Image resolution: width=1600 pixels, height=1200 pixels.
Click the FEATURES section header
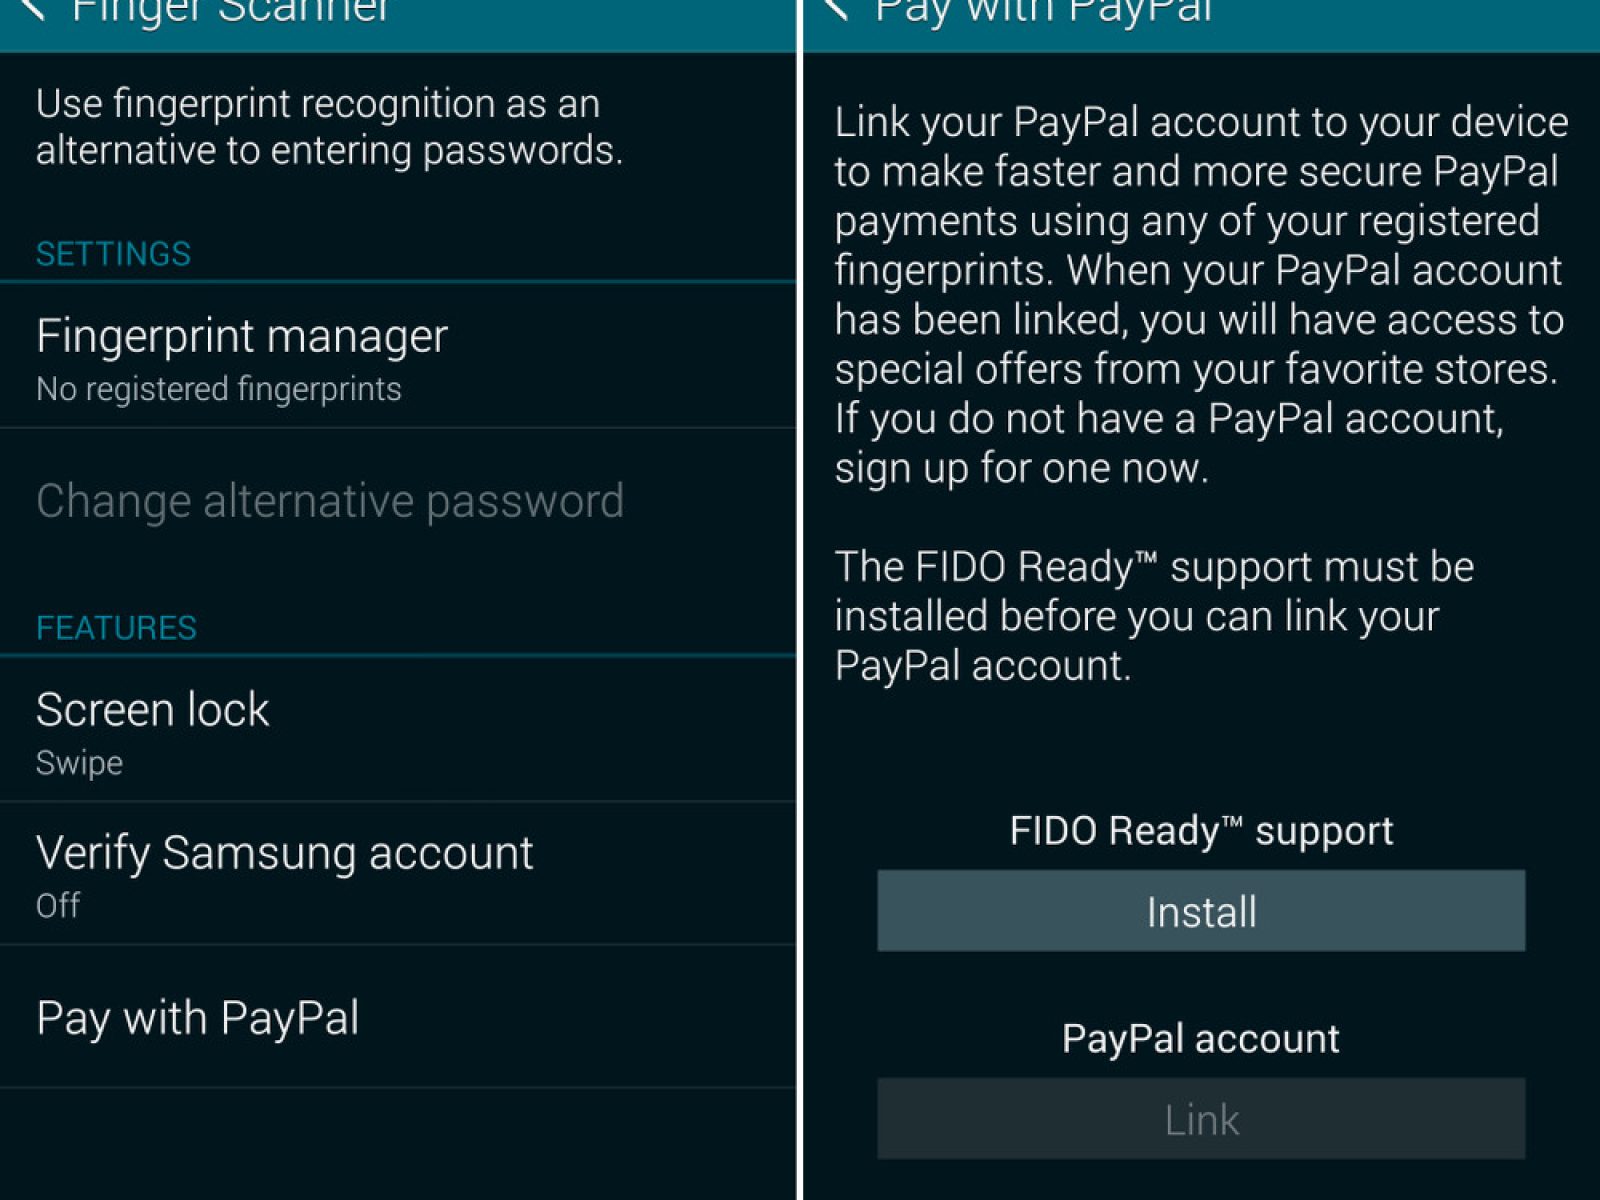[x=116, y=628]
